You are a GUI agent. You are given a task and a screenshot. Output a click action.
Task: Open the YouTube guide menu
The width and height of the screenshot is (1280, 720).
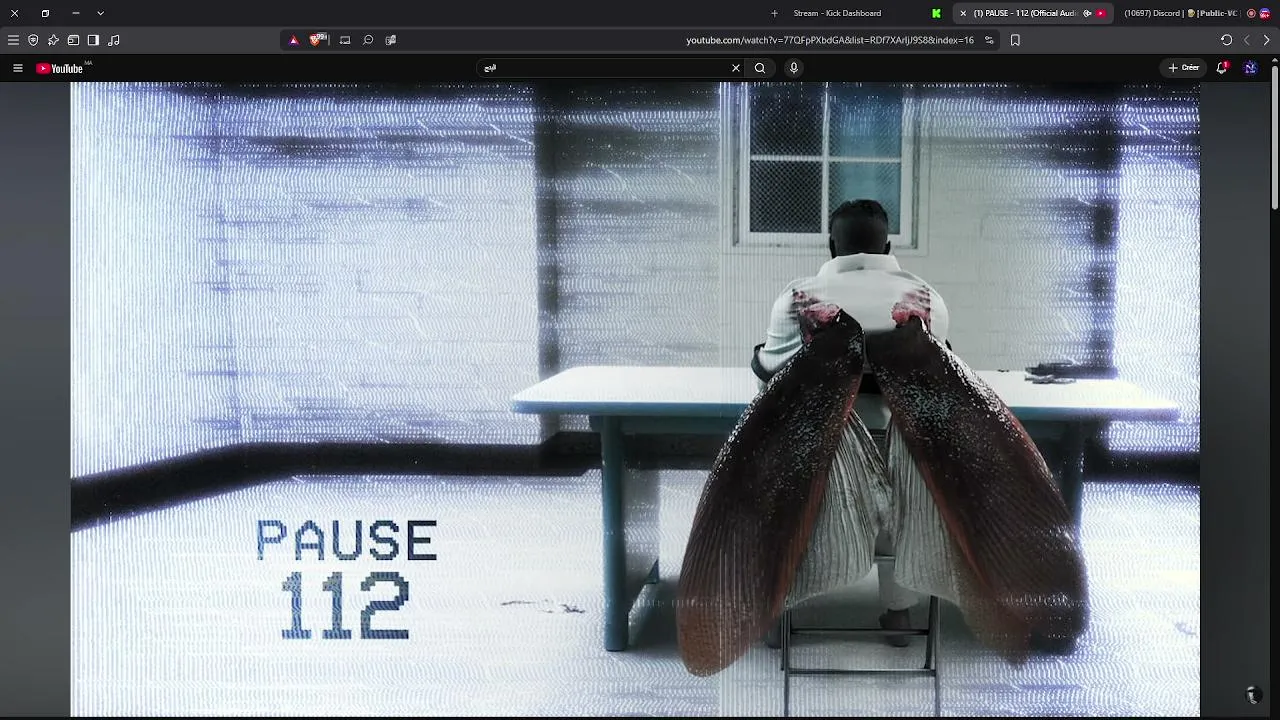click(17, 68)
